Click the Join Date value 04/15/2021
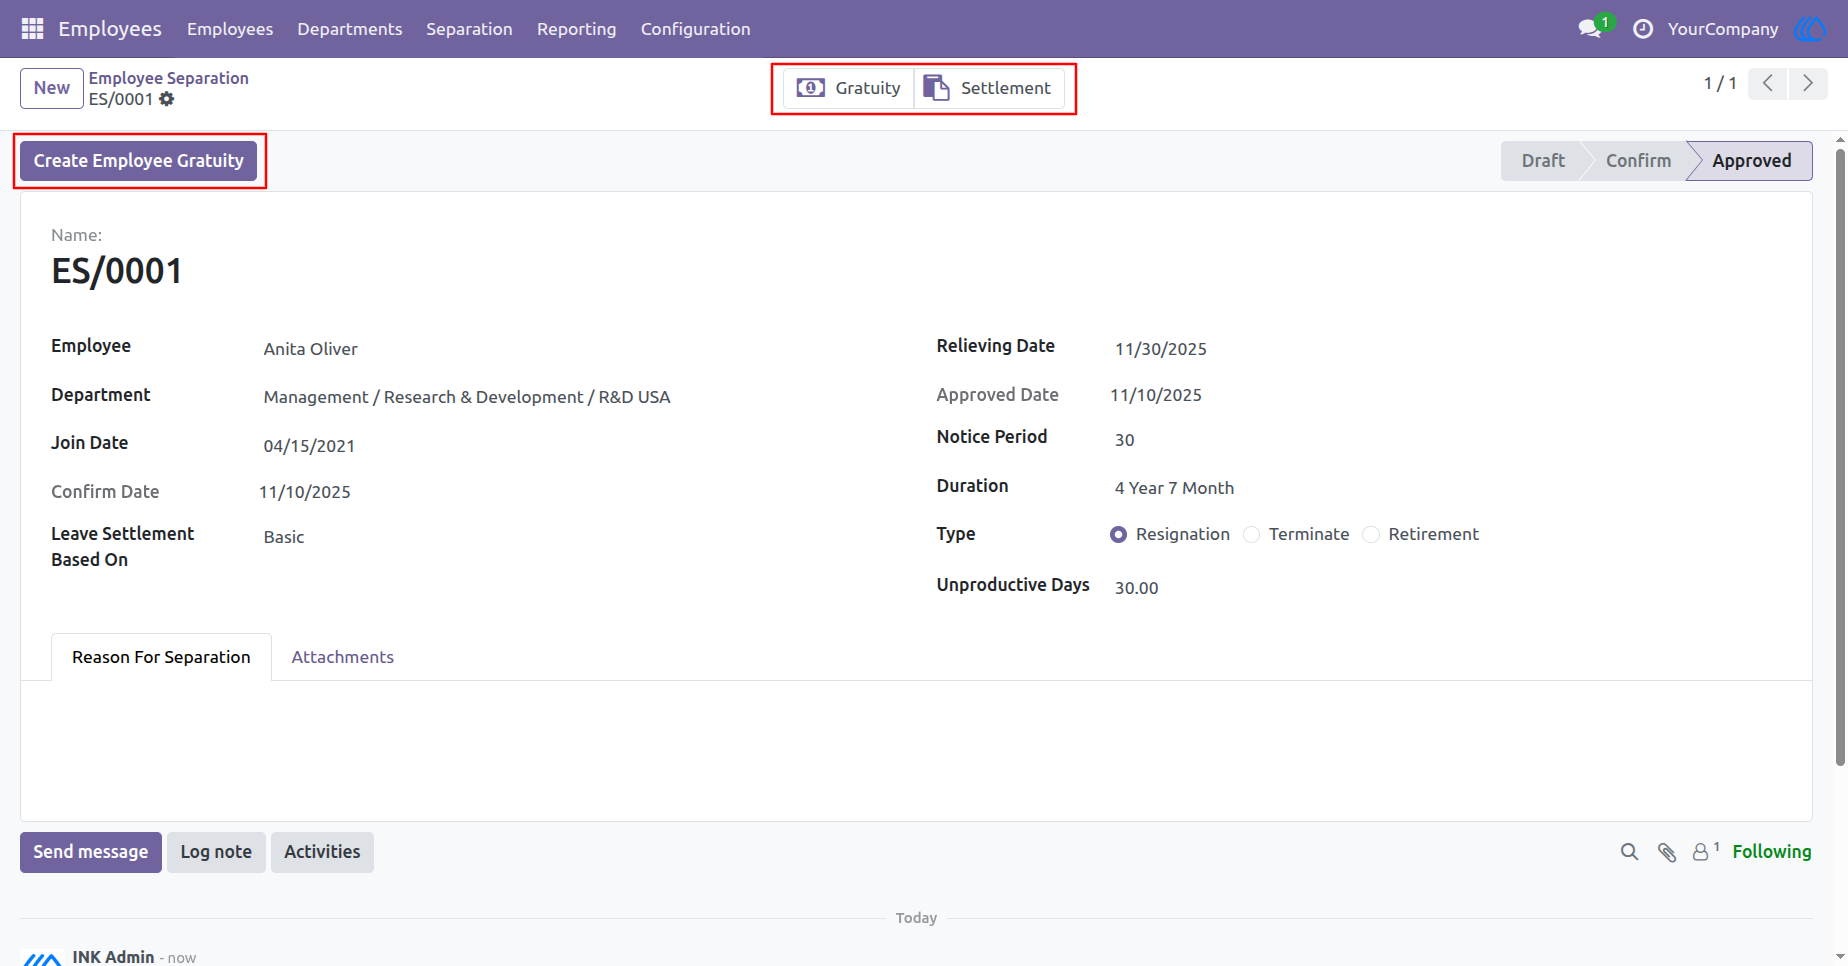The image size is (1848, 966). [x=309, y=446]
